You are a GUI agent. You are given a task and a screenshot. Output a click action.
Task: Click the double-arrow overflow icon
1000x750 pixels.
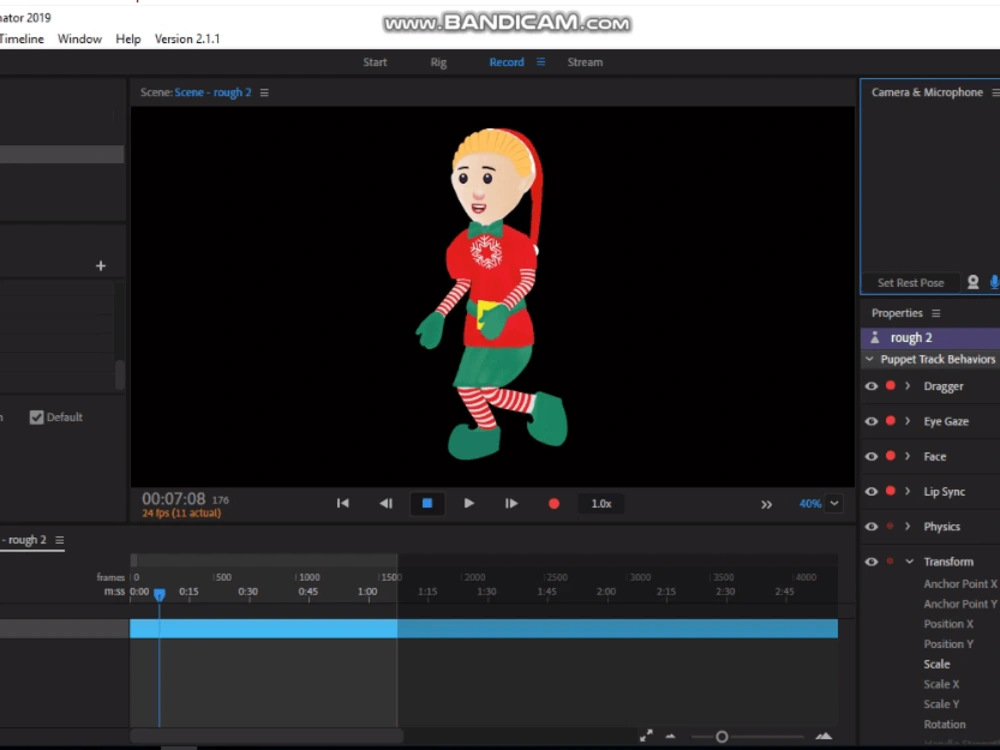767,504
